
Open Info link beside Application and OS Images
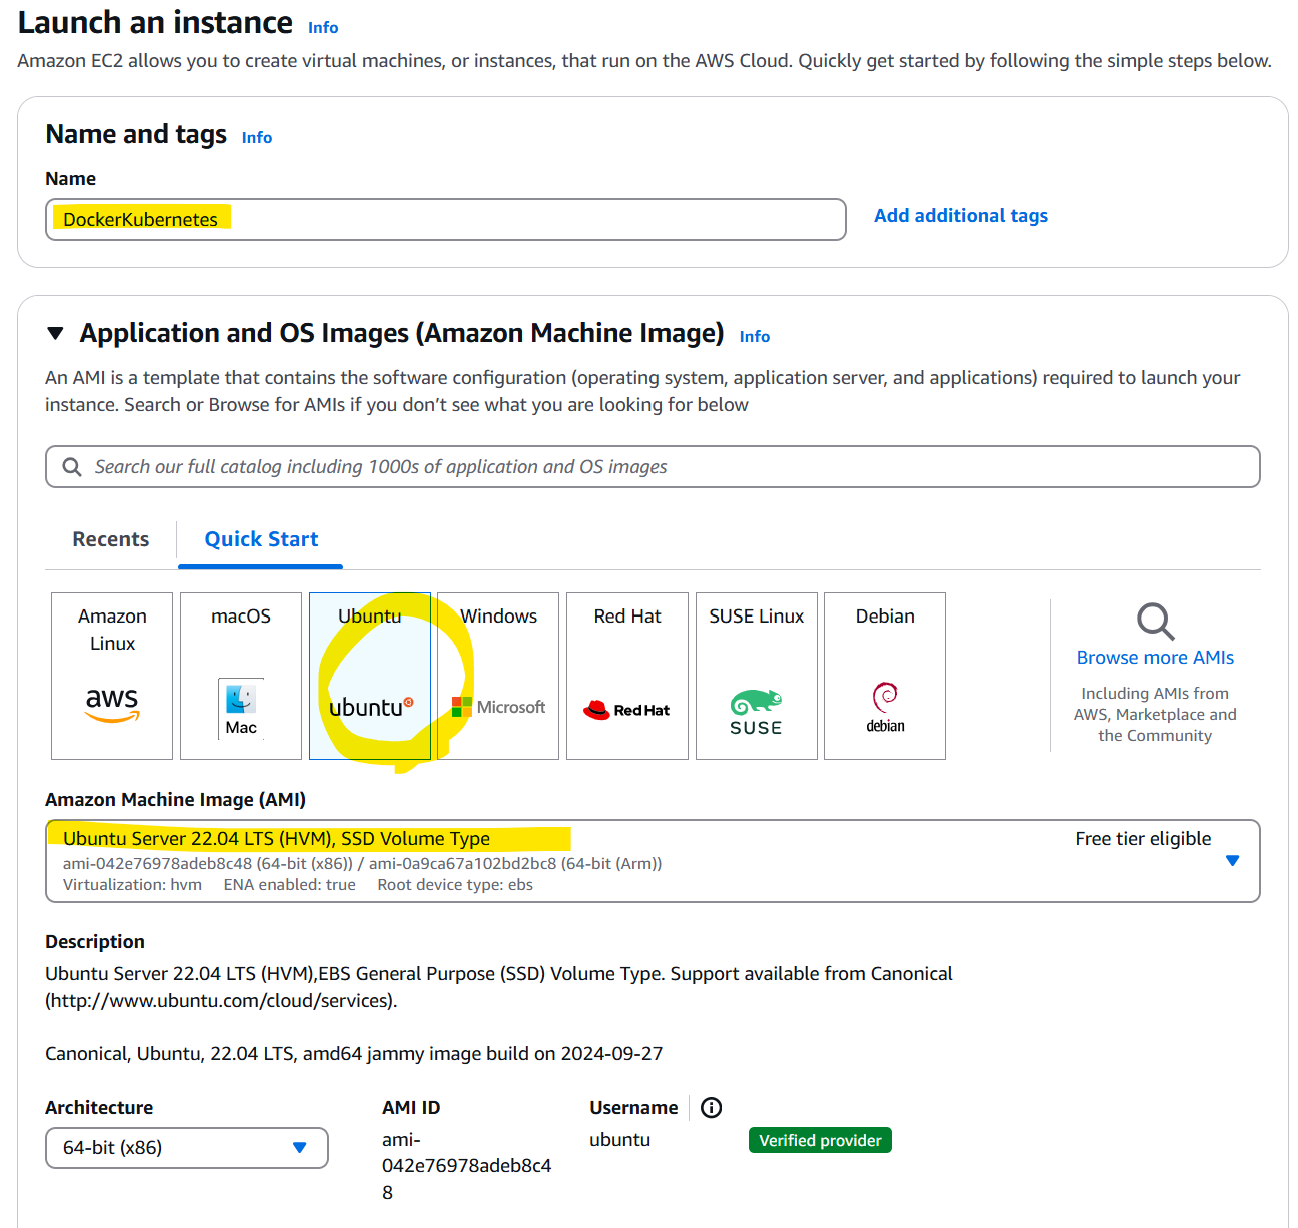pos(755,337)
